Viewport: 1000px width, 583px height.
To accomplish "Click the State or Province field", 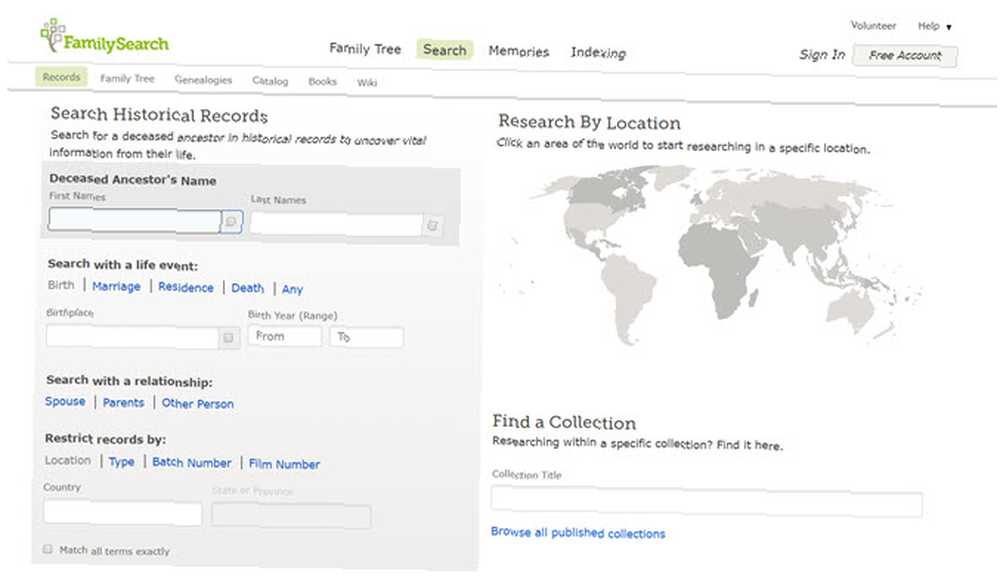I will (x=291, y=515).
